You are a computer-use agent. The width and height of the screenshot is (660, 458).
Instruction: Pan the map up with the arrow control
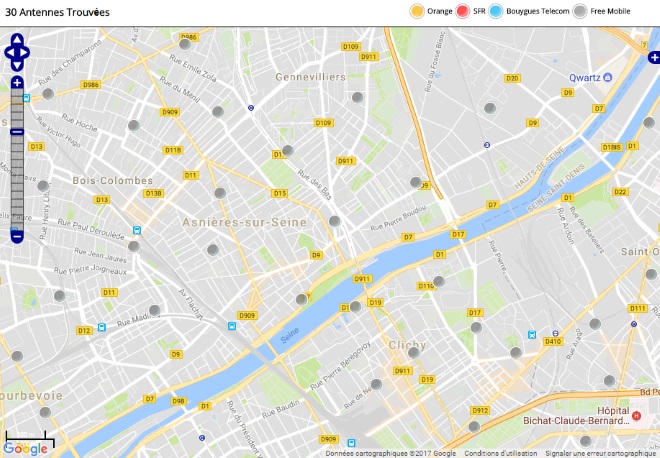coord(17,40)
